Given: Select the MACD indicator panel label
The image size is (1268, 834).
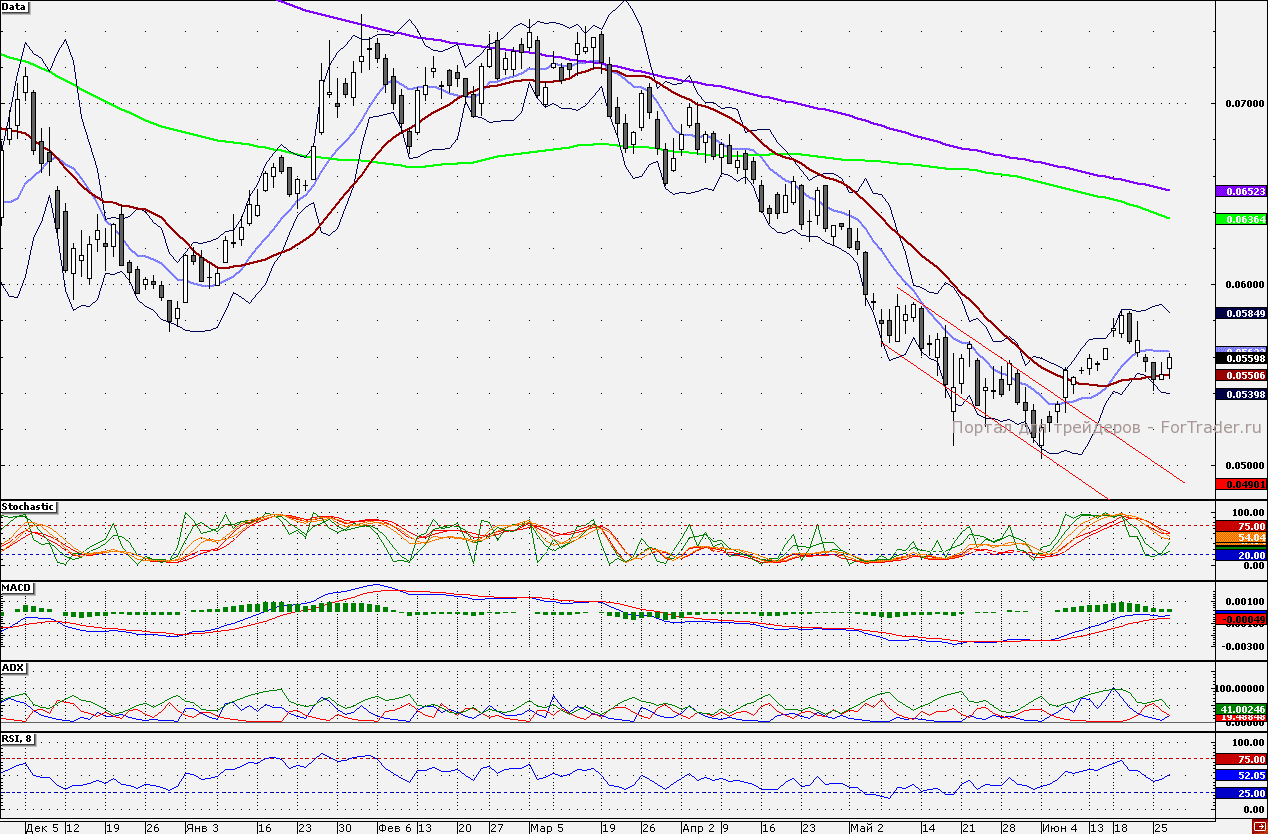Looking at the screenshot, I should [15, 586].
